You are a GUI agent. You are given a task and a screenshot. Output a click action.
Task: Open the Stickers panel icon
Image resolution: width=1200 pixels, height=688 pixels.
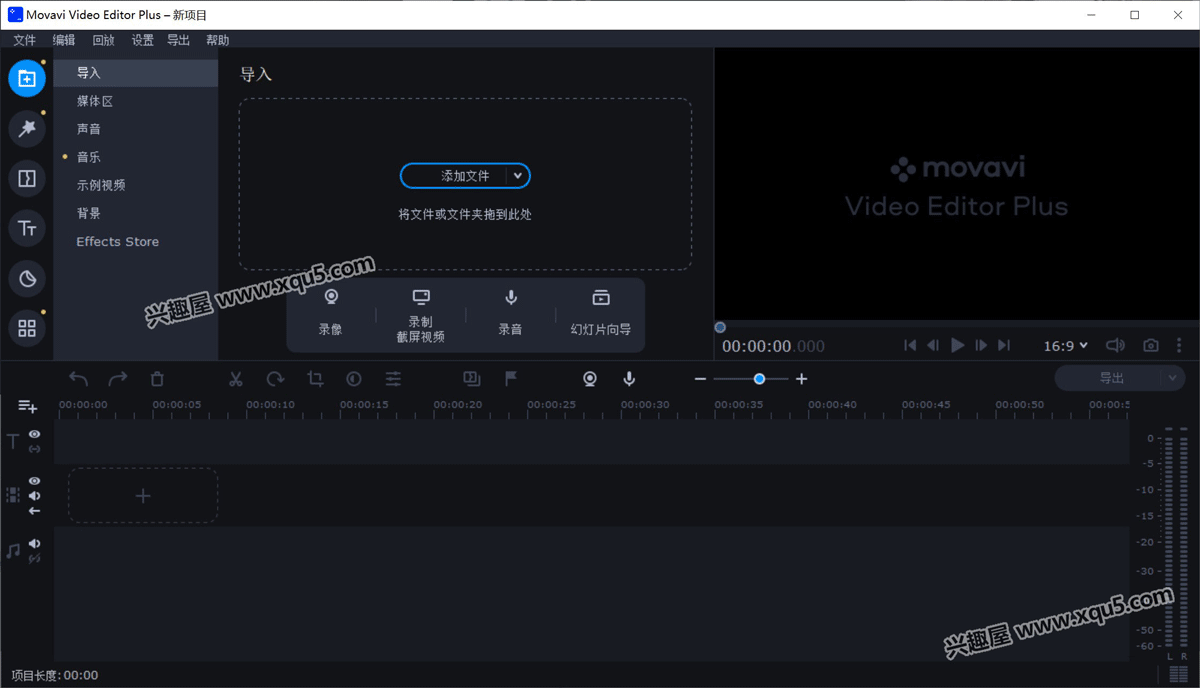(x=27, y=278)
